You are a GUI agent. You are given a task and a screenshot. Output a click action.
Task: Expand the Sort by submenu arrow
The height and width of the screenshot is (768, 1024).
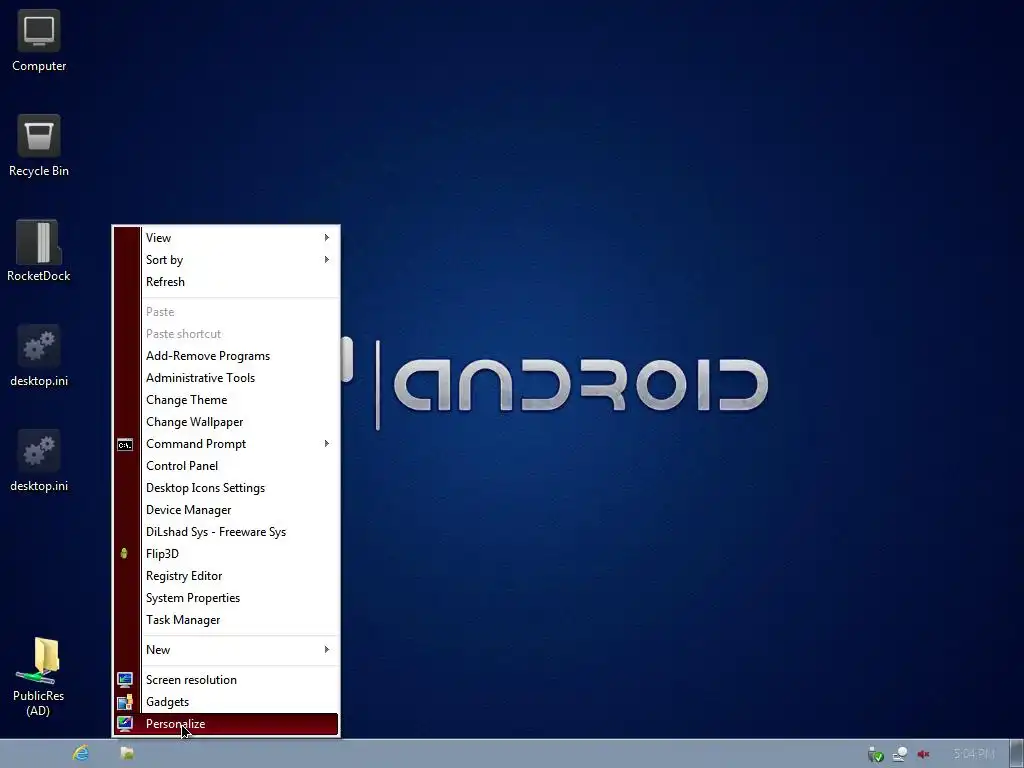click(x=327, y=260)
